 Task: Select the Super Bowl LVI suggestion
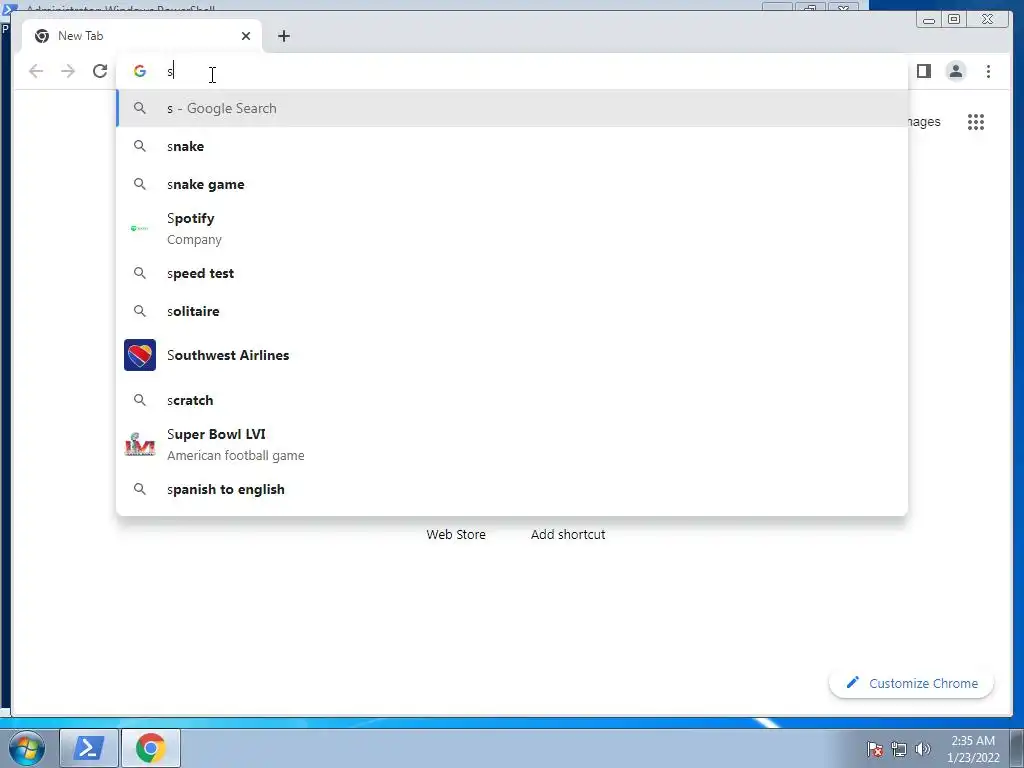coord(513,445)
